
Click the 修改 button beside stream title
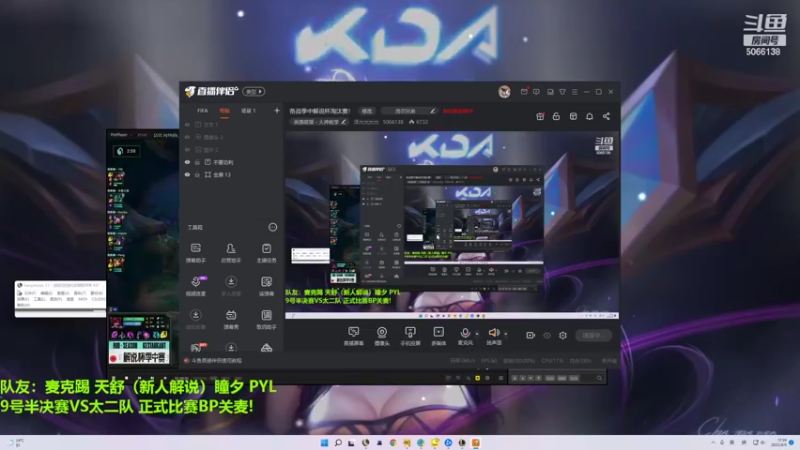367,111
